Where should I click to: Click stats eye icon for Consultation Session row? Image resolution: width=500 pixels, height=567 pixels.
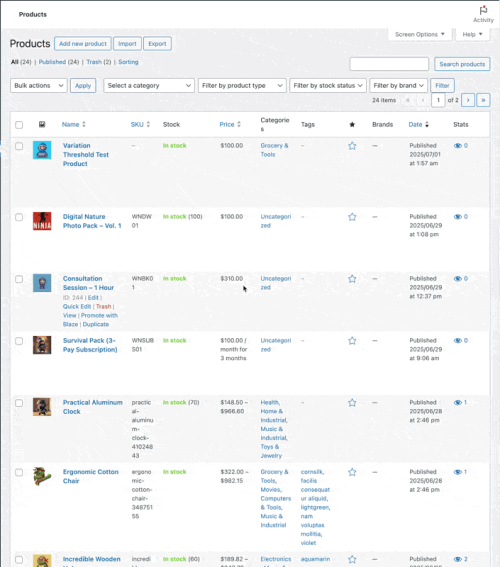tap(458, 278)
